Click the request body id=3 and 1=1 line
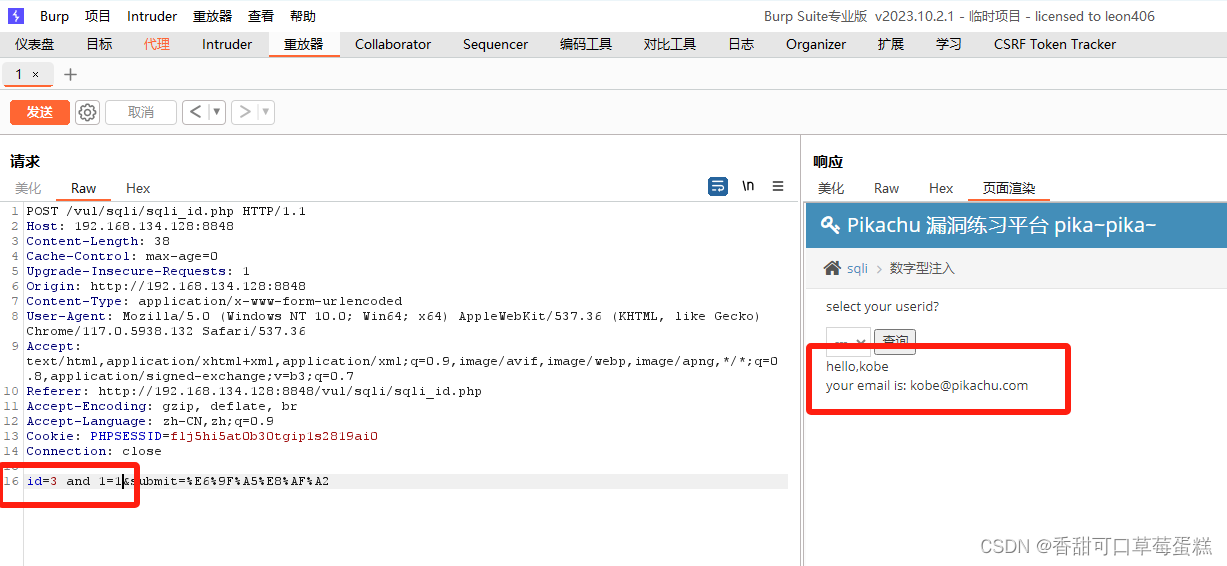 (178, 481)
